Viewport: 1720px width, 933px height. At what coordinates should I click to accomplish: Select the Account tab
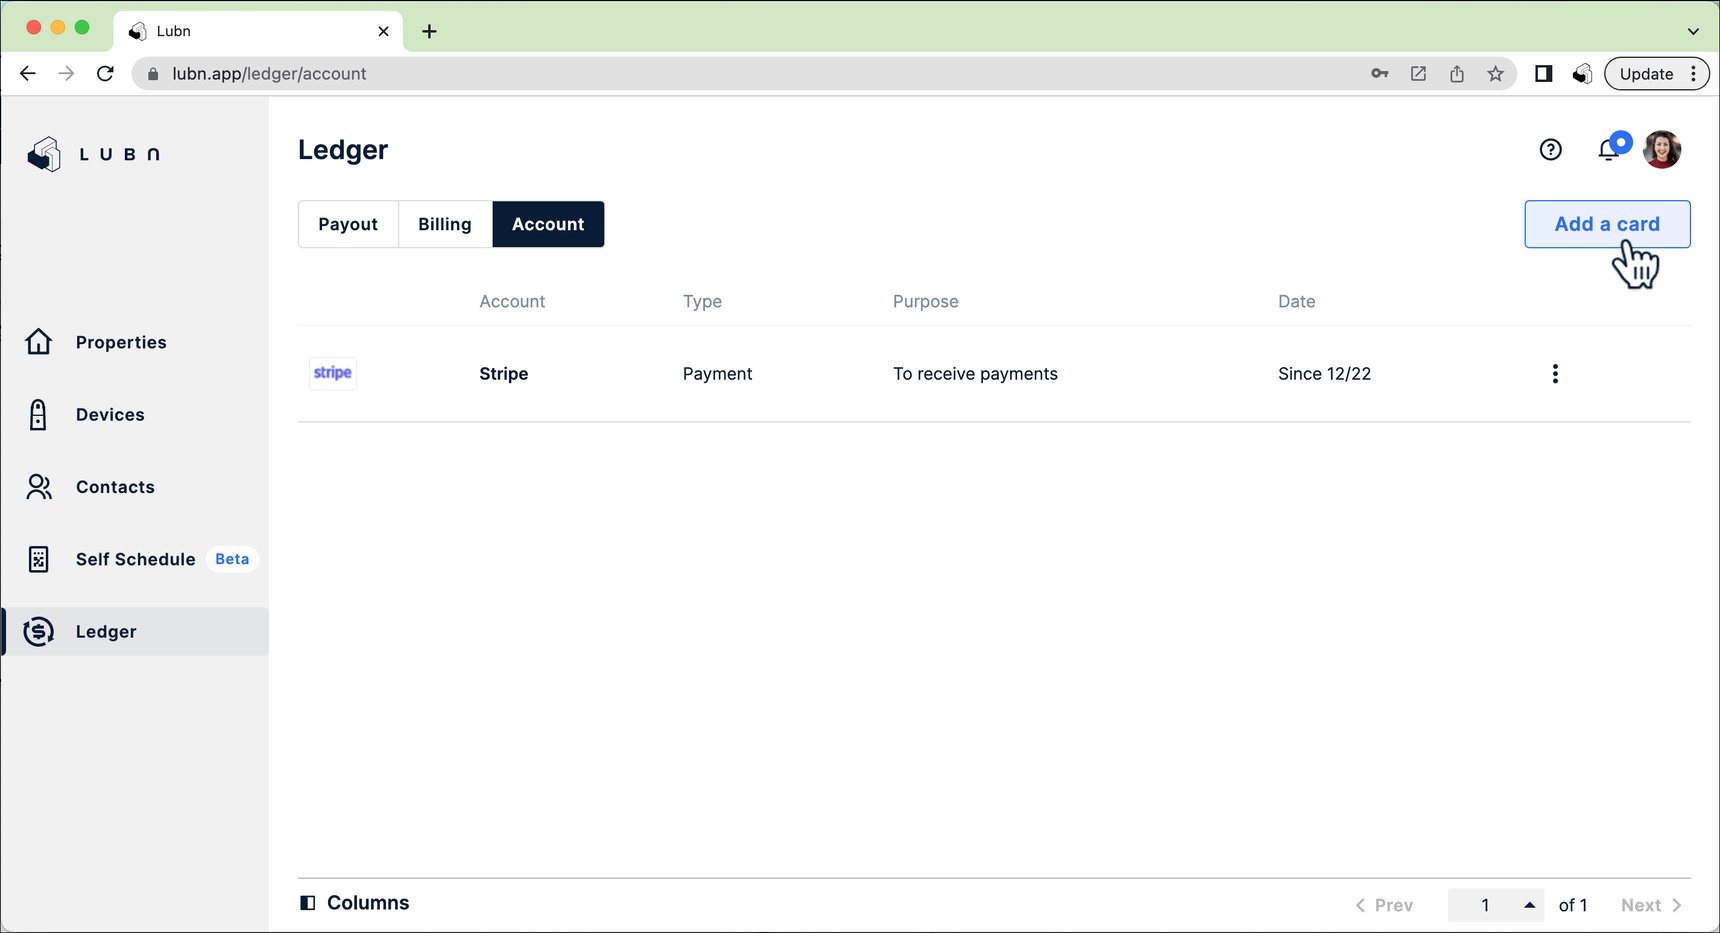tap(548, 224)
